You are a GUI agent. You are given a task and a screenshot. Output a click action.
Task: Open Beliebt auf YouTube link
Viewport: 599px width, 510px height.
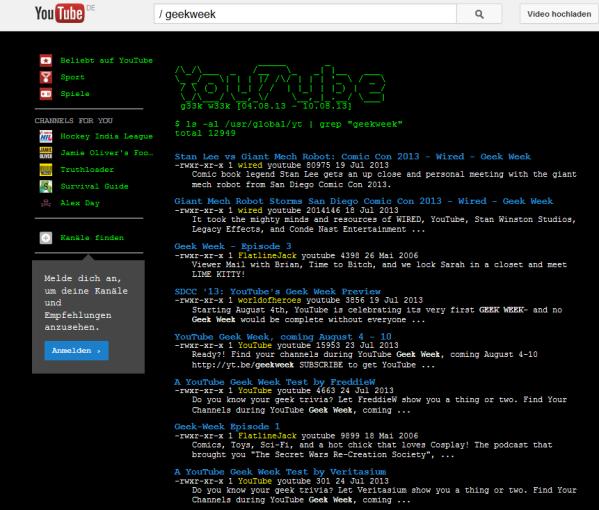tap(106, 60)
